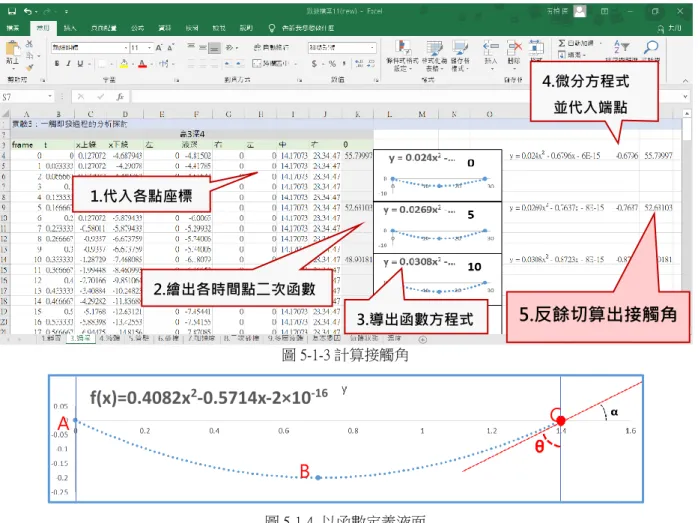Switch to the Formulas ribbon tab

tap(138, 28)
